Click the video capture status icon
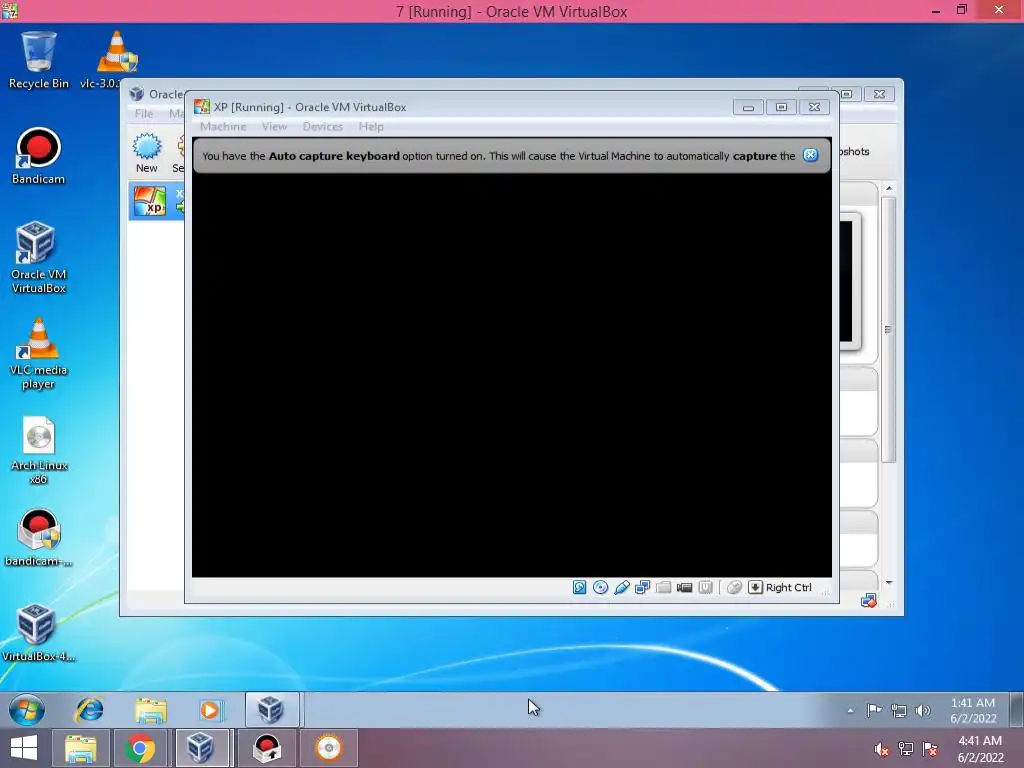Screen dimensions: 1024x768 coord(684,587)
